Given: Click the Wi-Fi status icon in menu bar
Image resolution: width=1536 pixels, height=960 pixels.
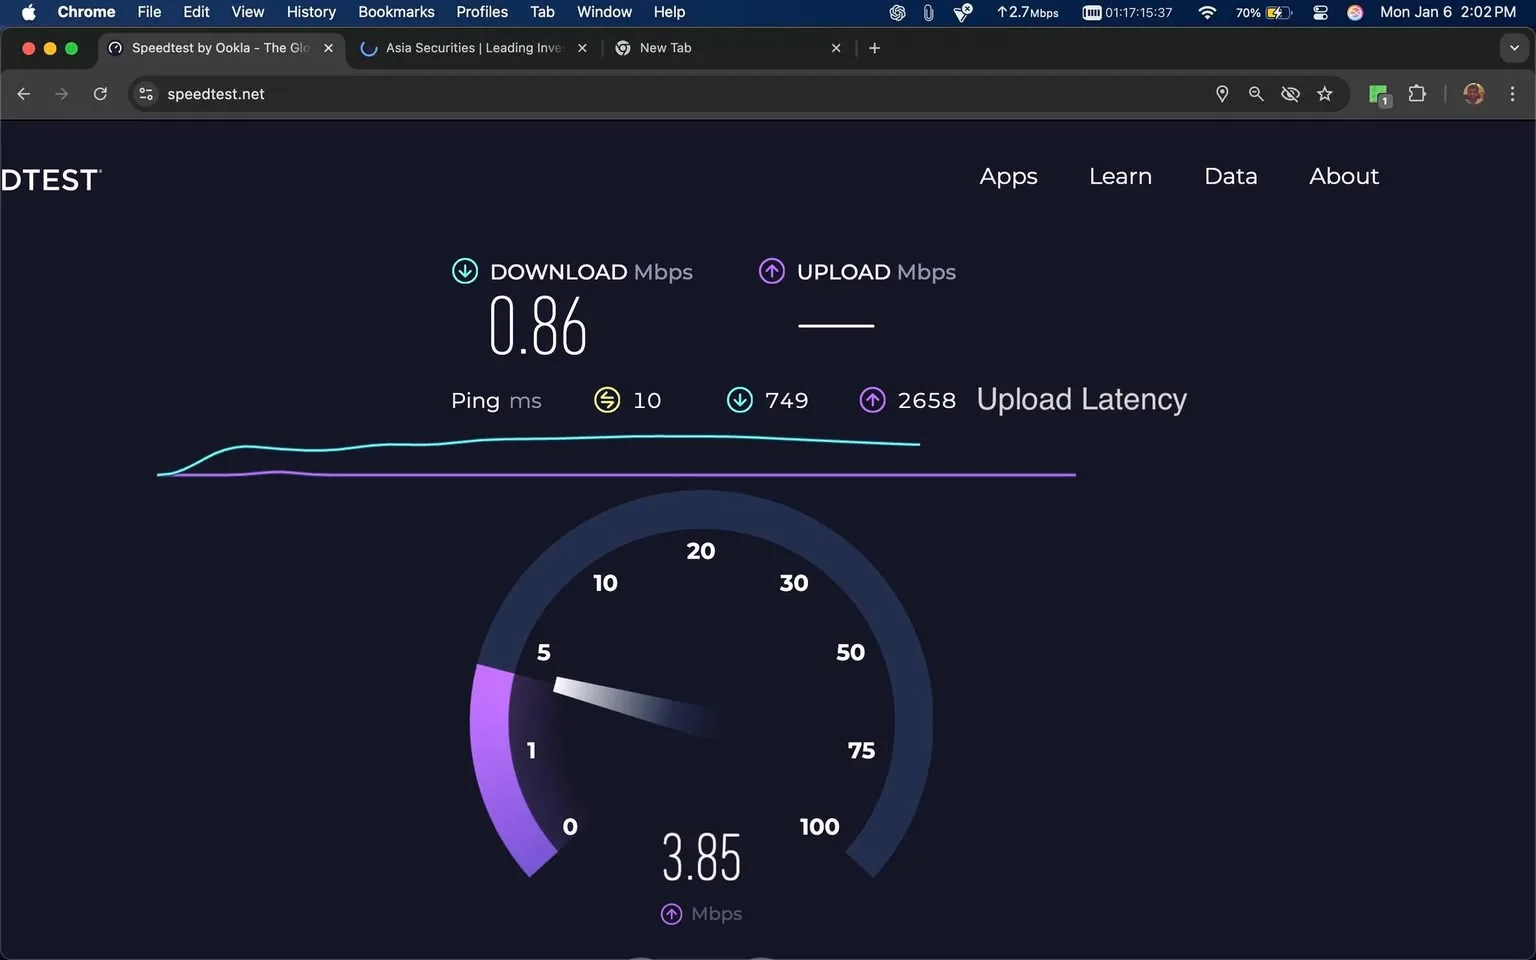Looking at the screenshot, I should point(1207,13).
